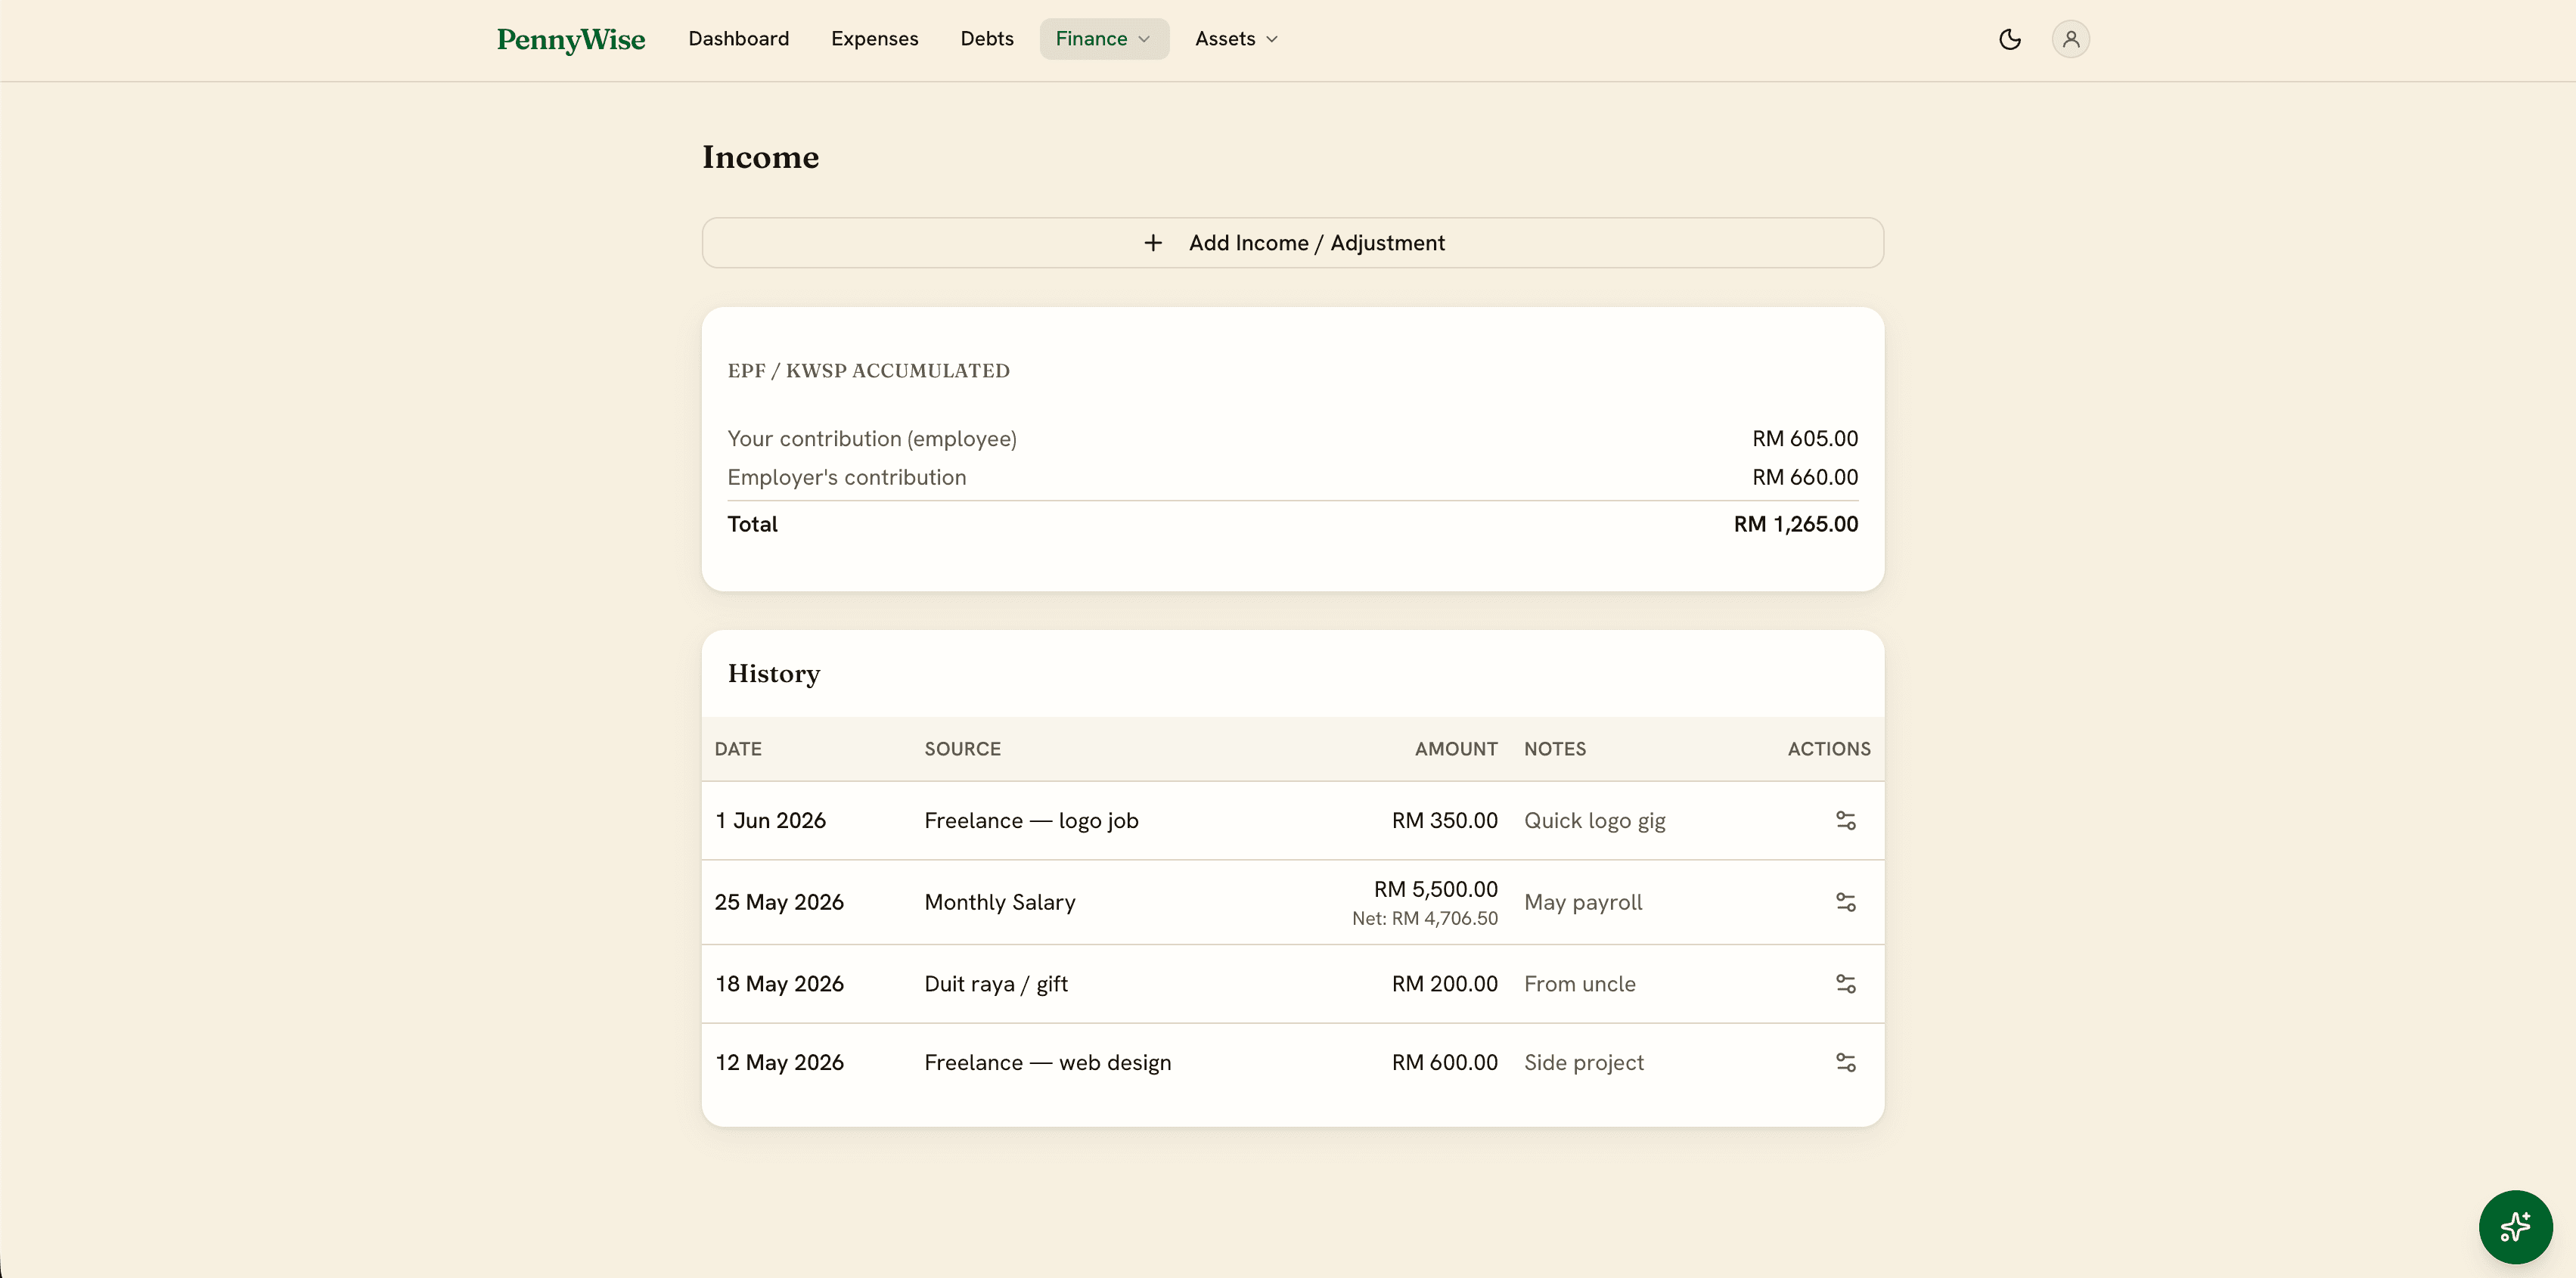Expand the Finance dropdown menu
The height and width of the screenshot is (1278, 2576).
click(x=1104, y=39)
